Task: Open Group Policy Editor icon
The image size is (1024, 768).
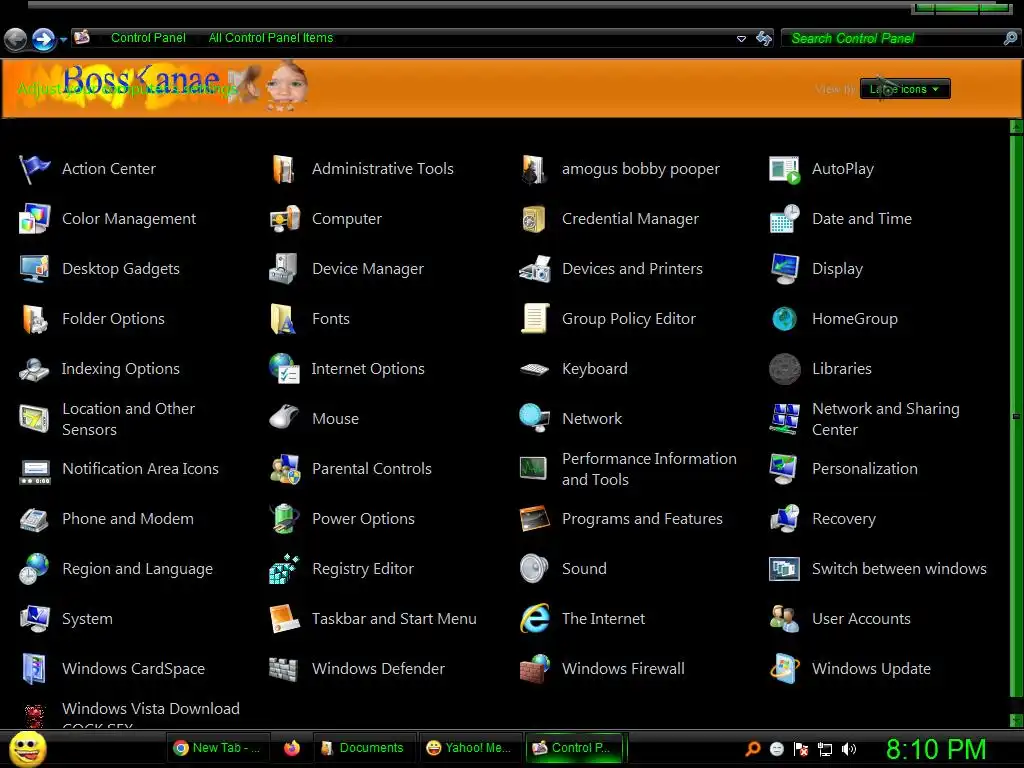Action: 535,319
